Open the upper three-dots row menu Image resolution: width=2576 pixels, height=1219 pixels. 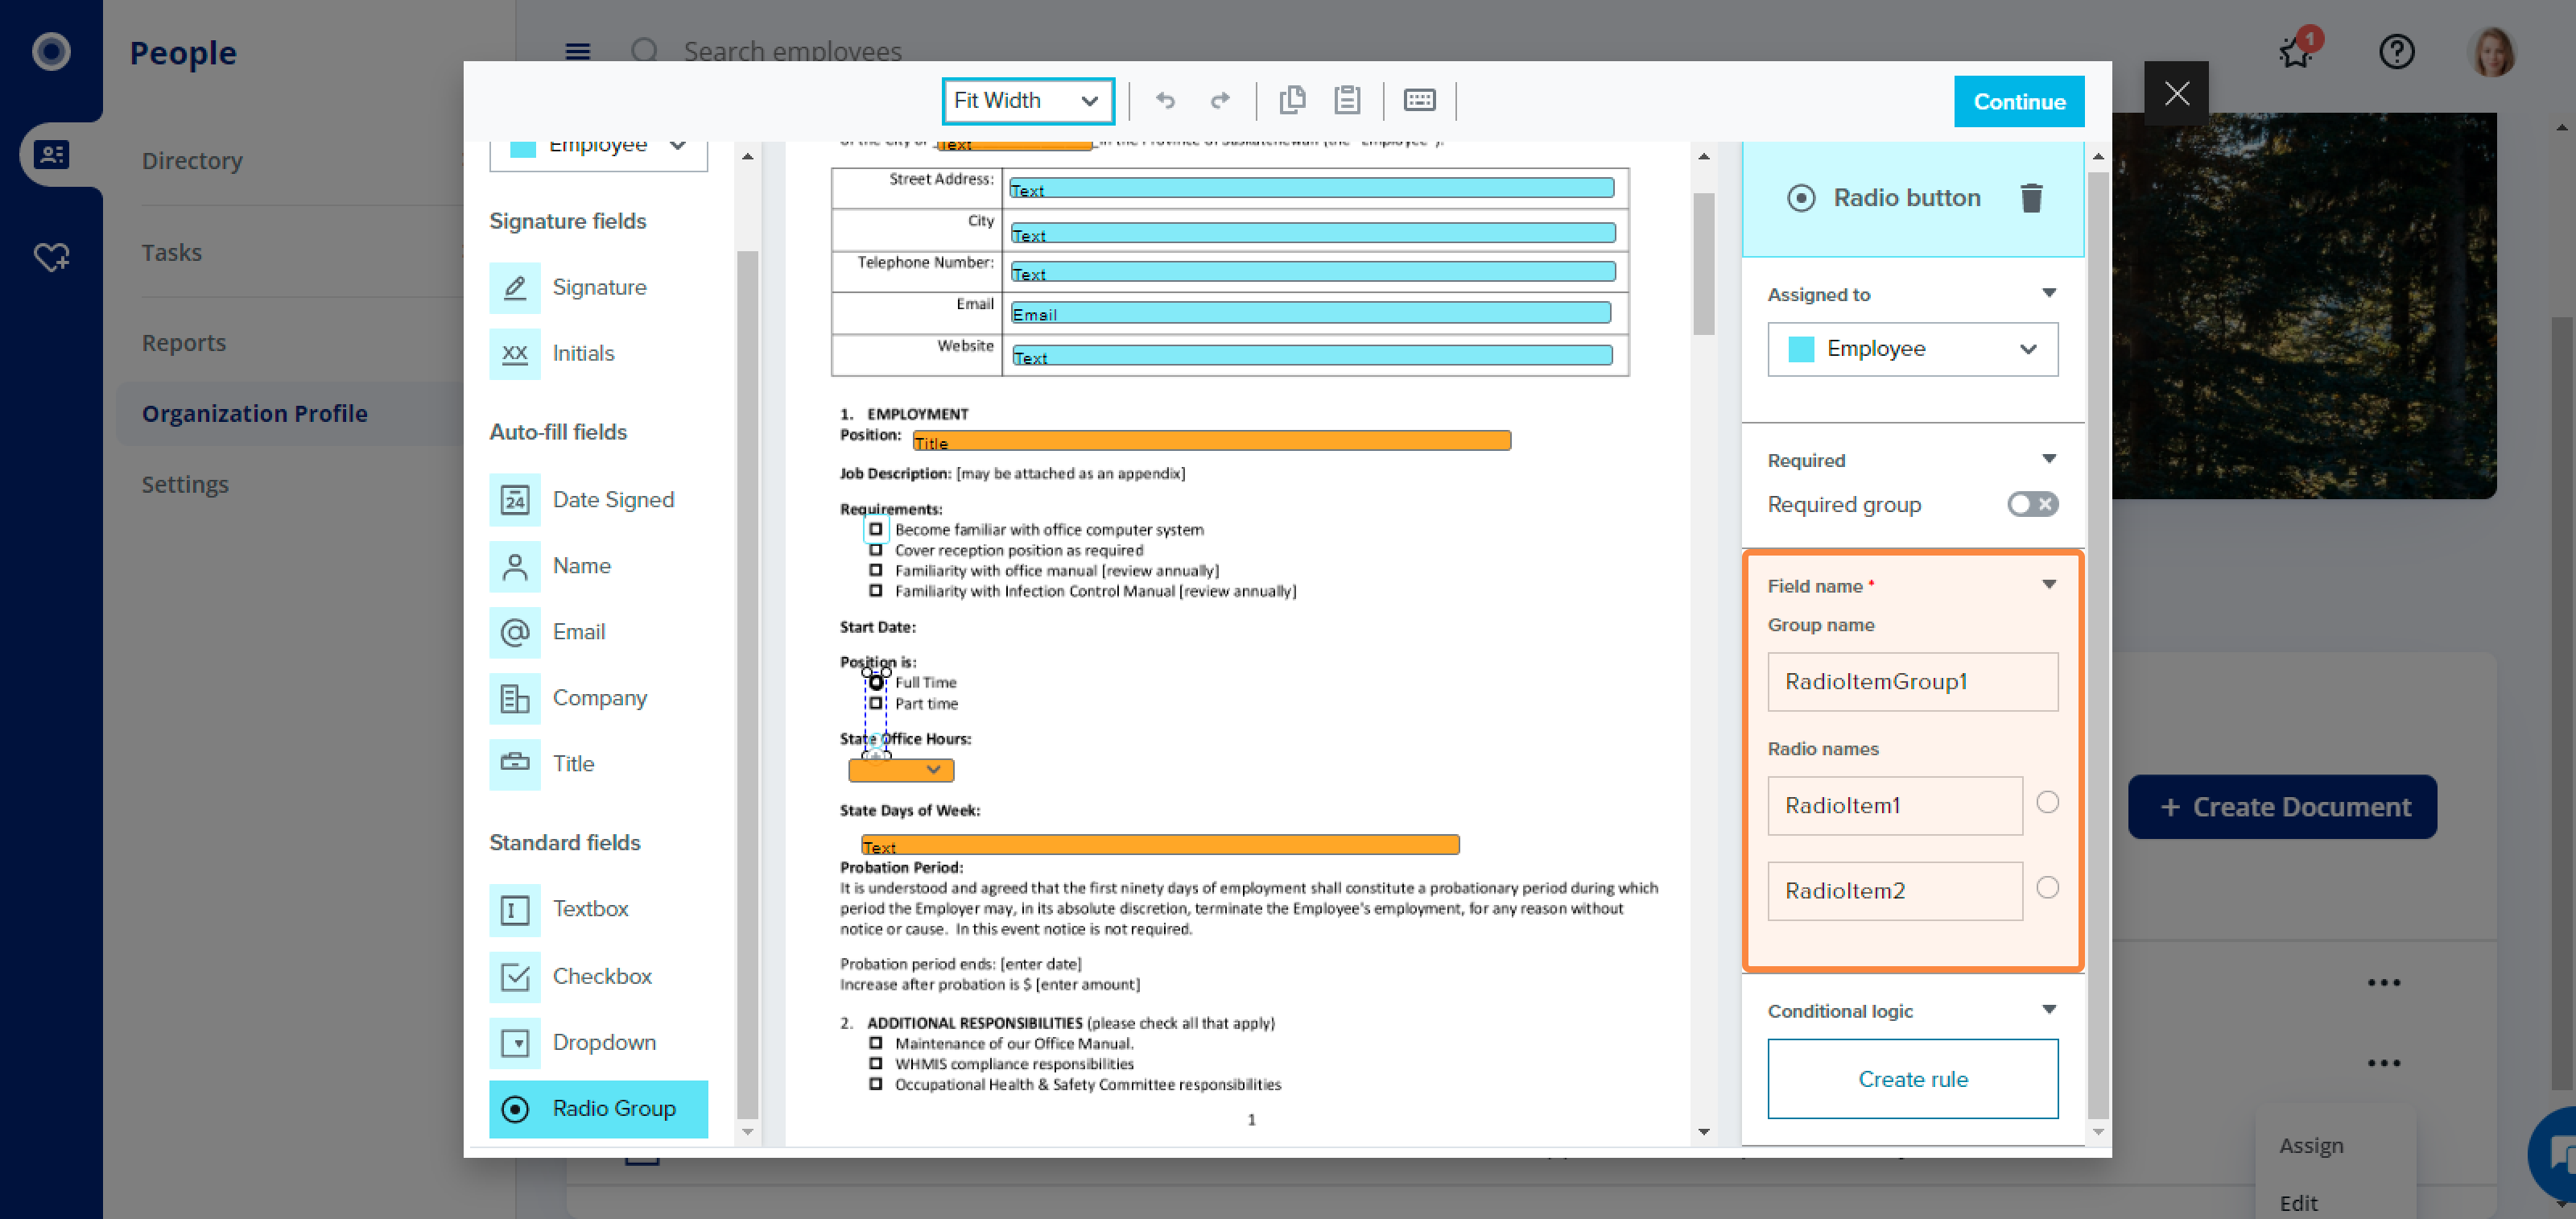pyautogui.click(x=2383, y=982)
